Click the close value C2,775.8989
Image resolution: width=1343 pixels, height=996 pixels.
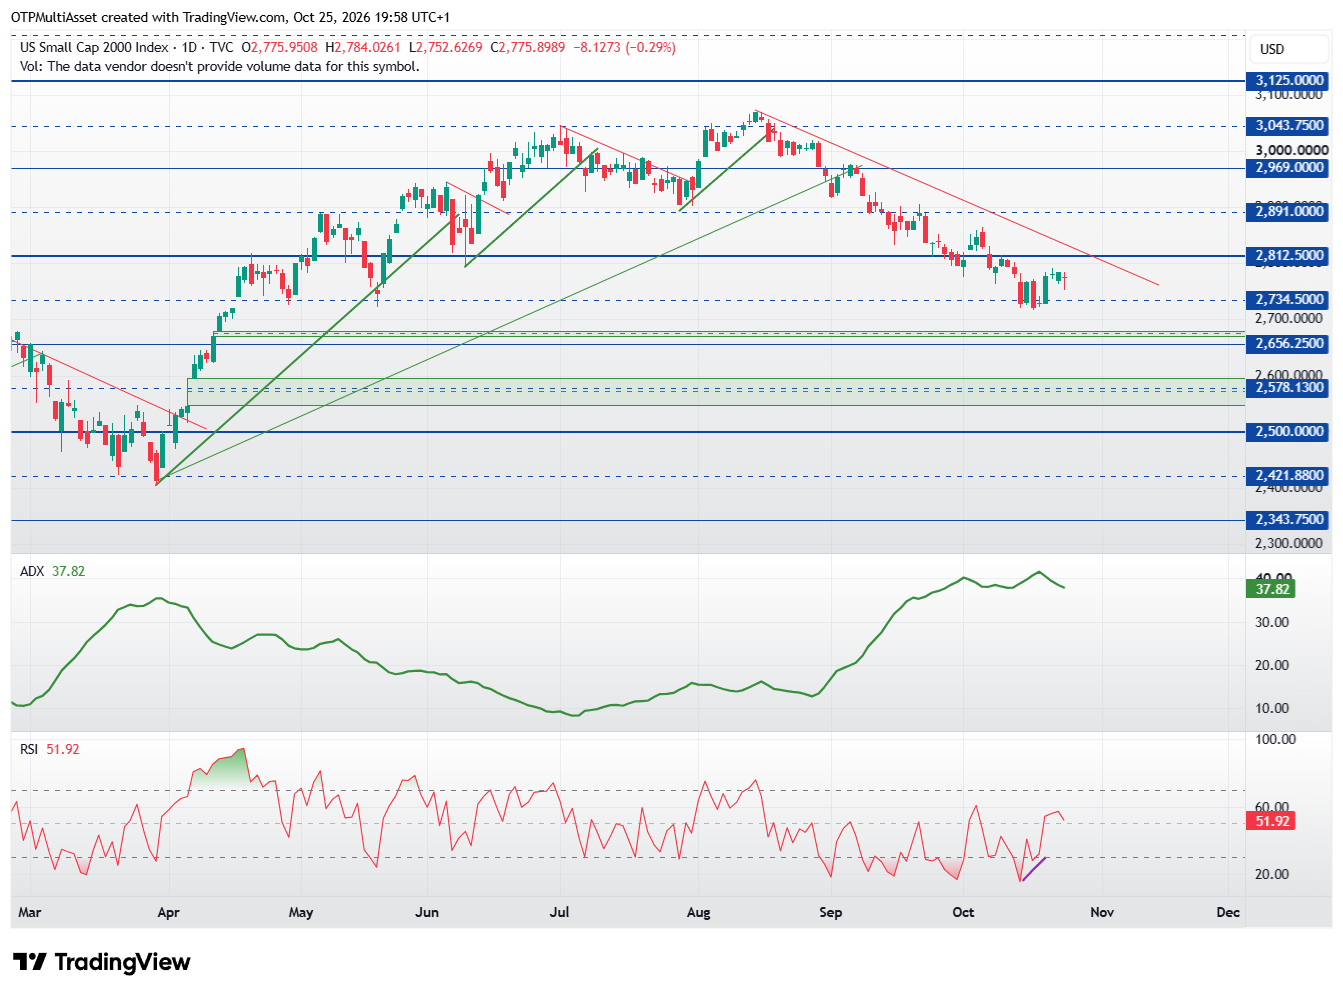pos(527,47)
